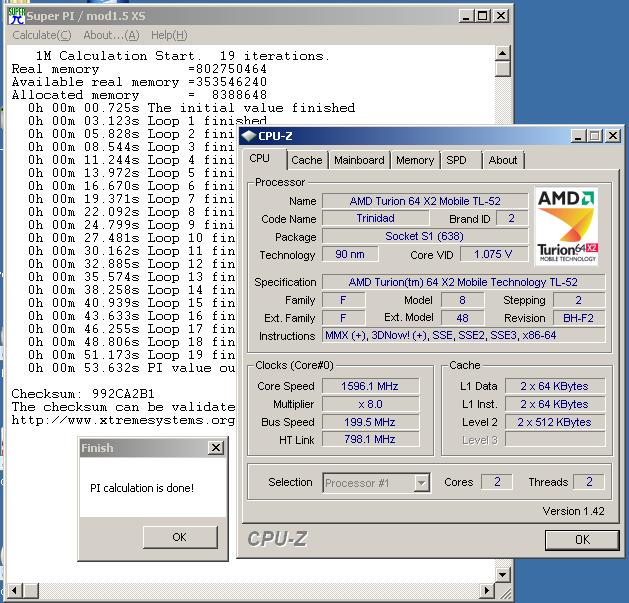Switch to the Memory tab in CPU-Z

pyautogui.click(x=415, y=160)
